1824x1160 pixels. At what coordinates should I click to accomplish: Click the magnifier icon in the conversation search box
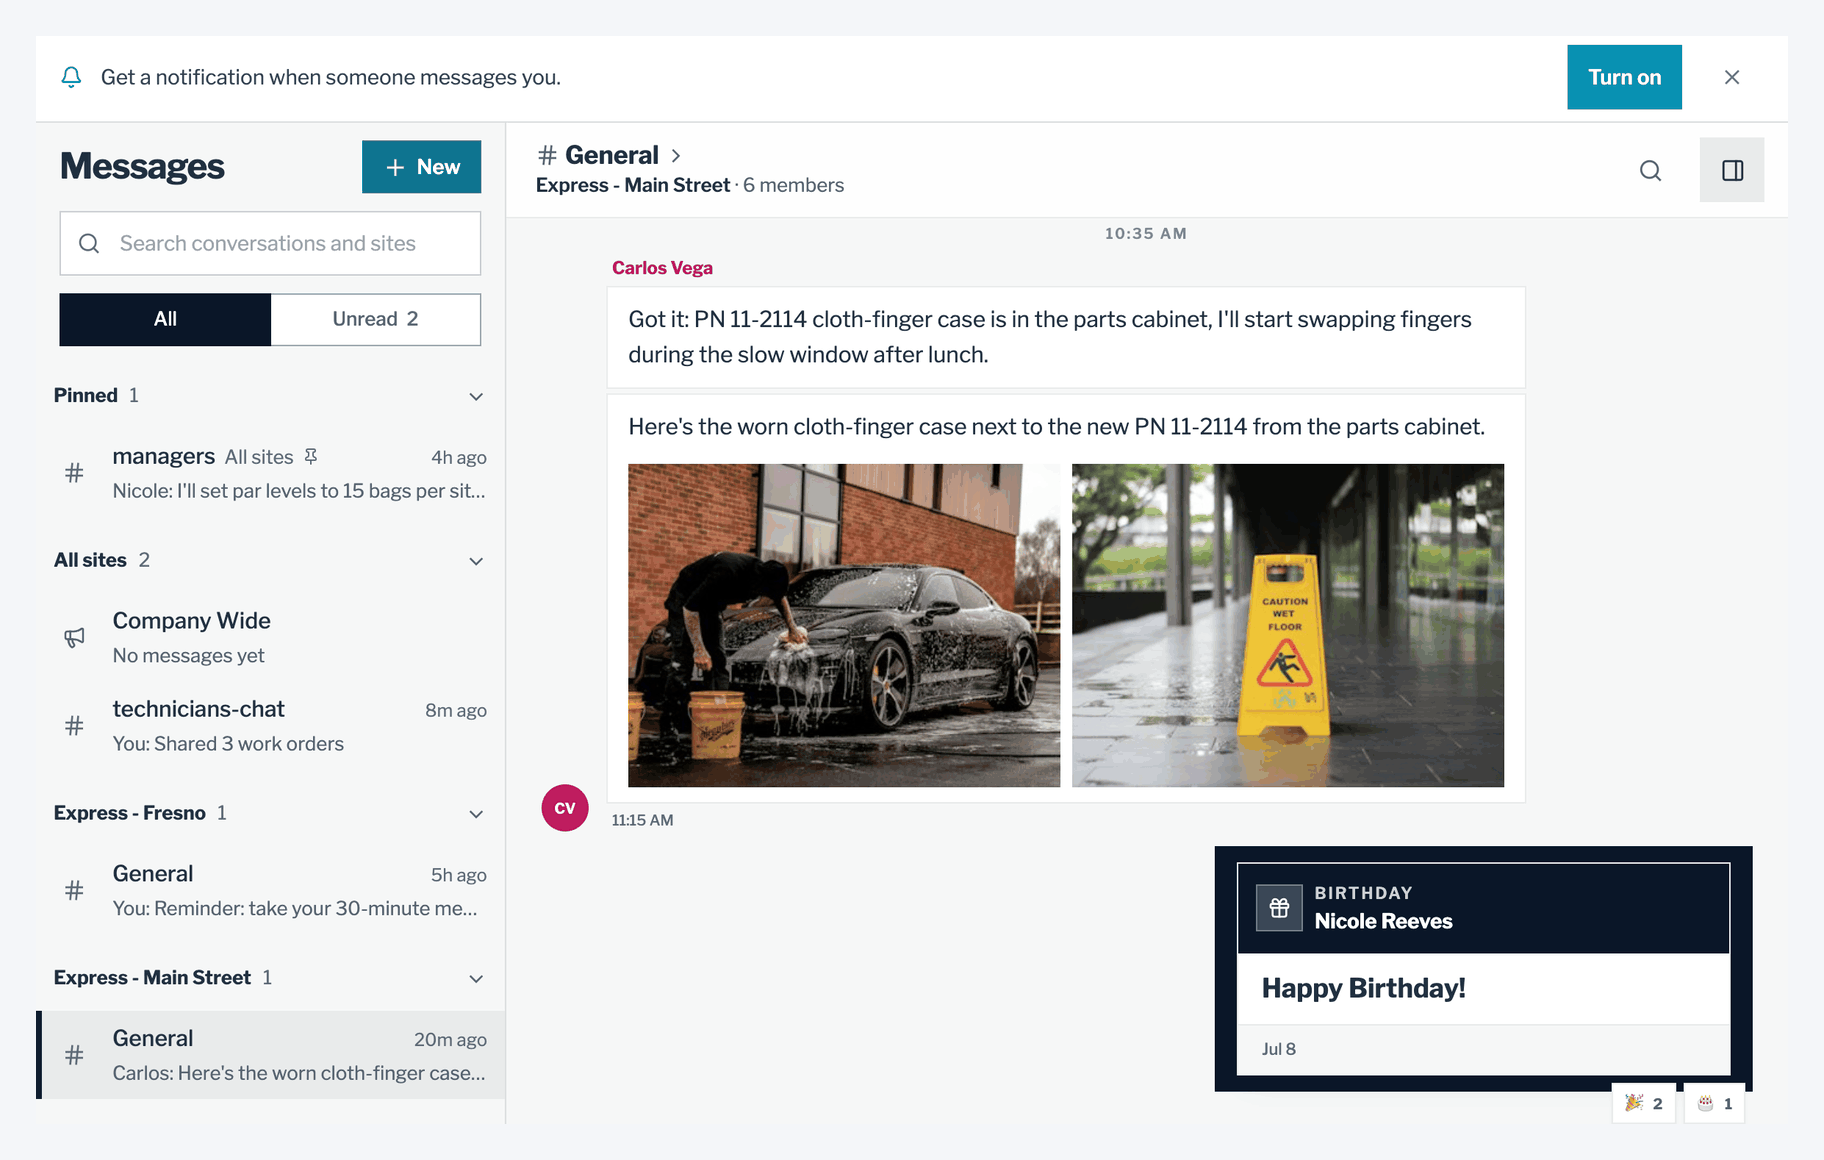89,243
